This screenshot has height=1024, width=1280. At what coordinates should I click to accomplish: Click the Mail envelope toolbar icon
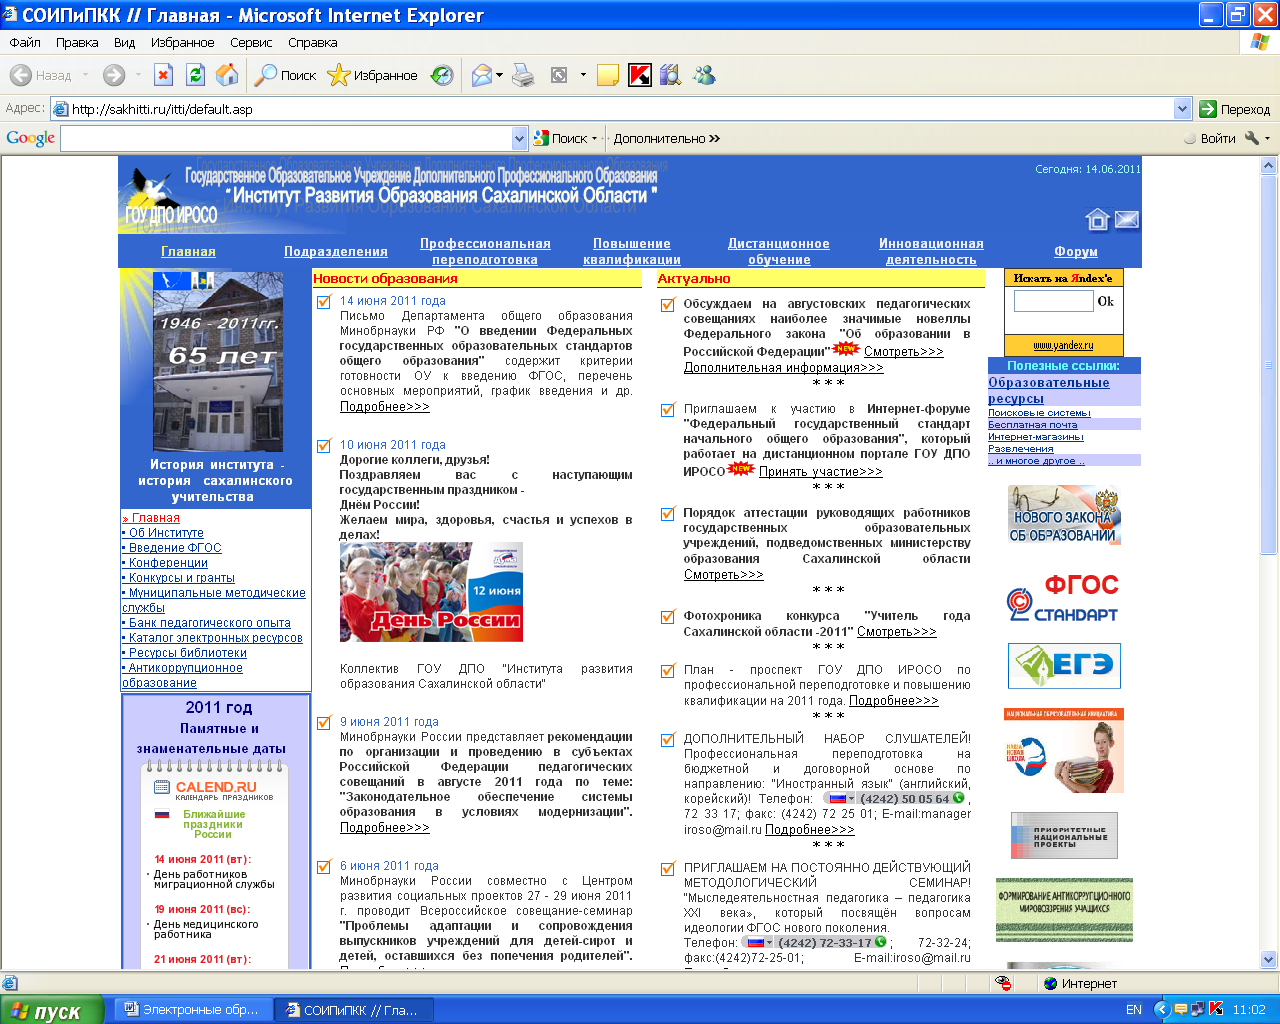click(x=482, y=75)
